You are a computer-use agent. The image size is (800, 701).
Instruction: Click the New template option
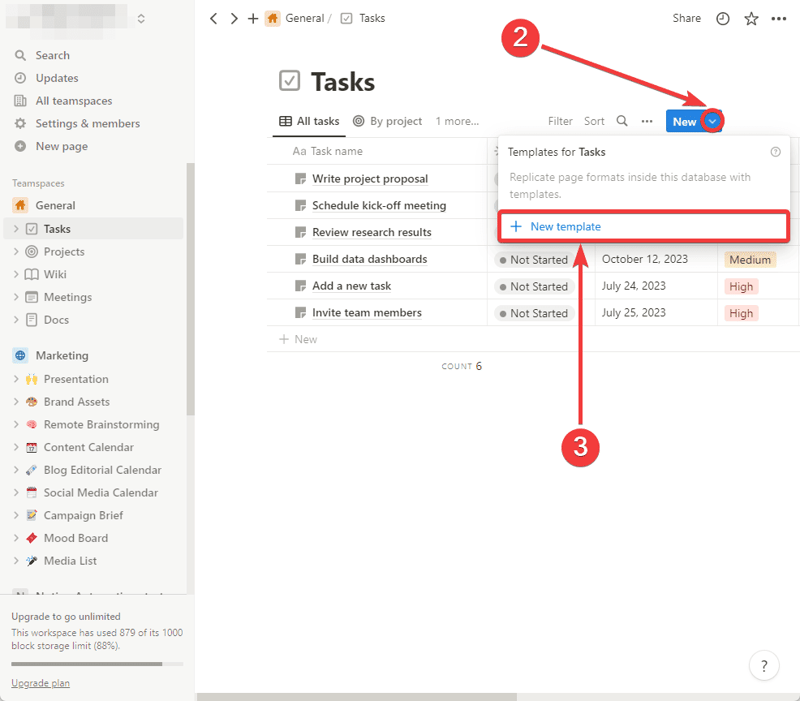tap(565, 227)
